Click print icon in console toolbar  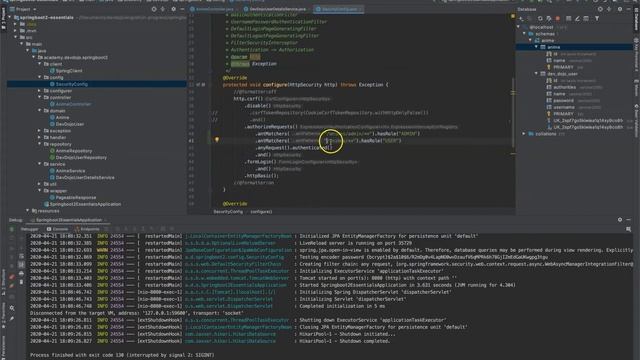pyautogui.click(x=21, y=273)
